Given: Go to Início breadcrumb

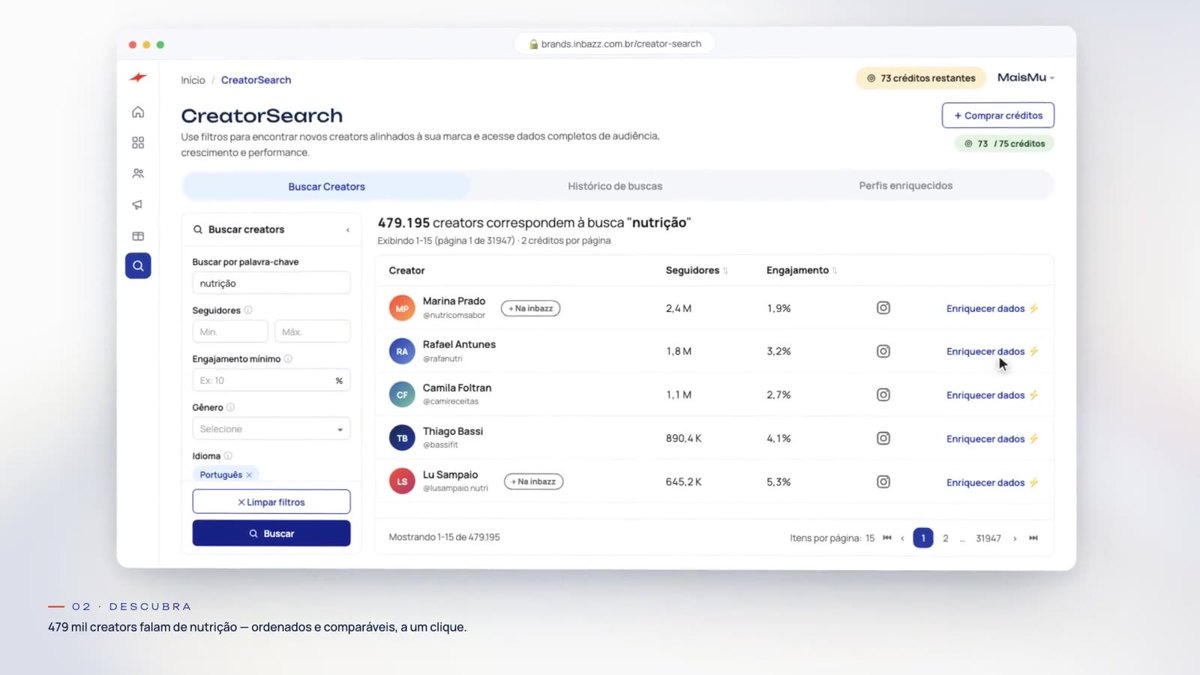Looking at the screenshot, I should coord(193,80).
